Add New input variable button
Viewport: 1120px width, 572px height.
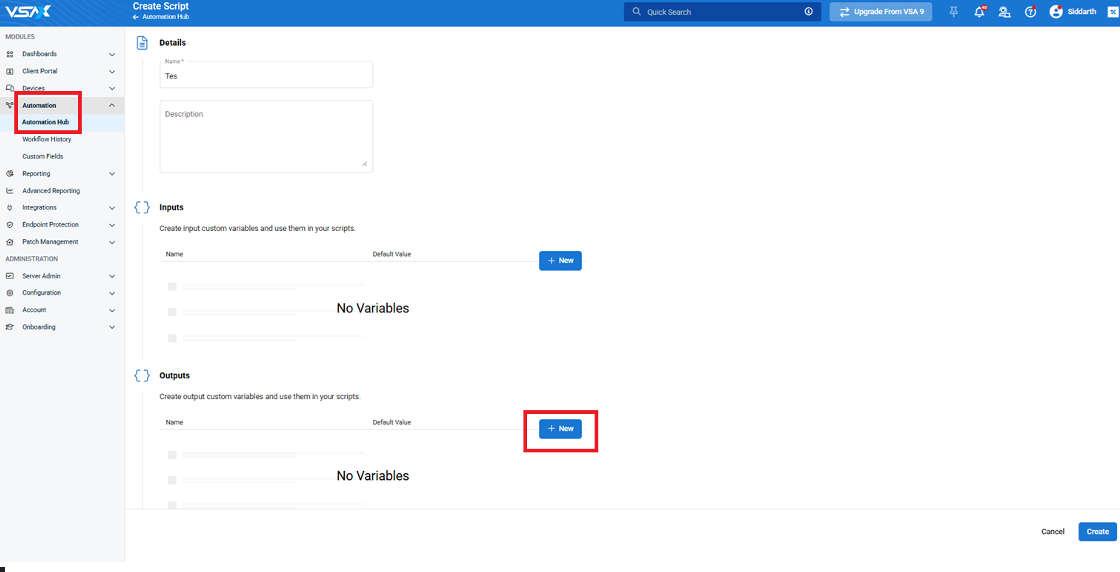coord(560,260)
